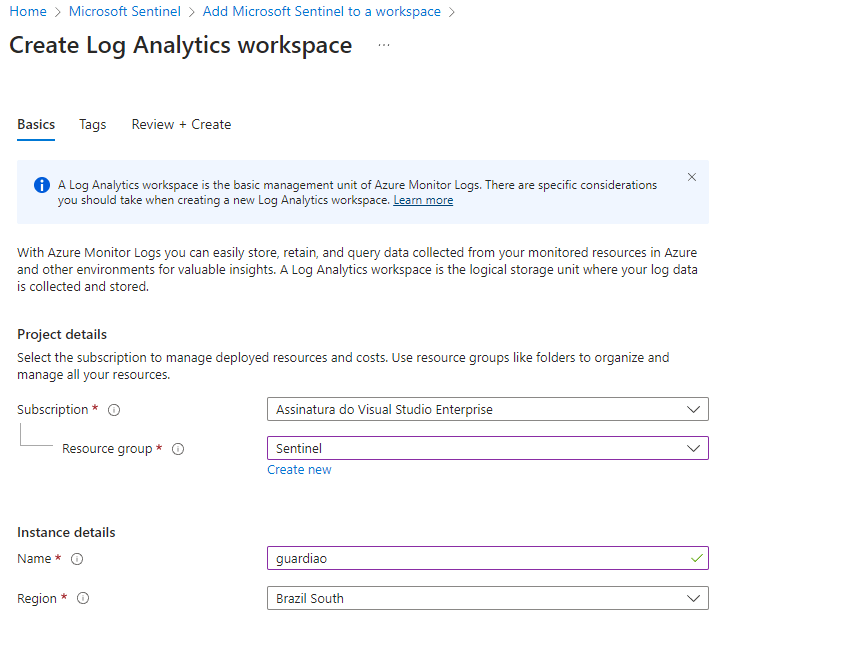Click the Region info icon
The image size is (844, 654).
pos(83,599)
